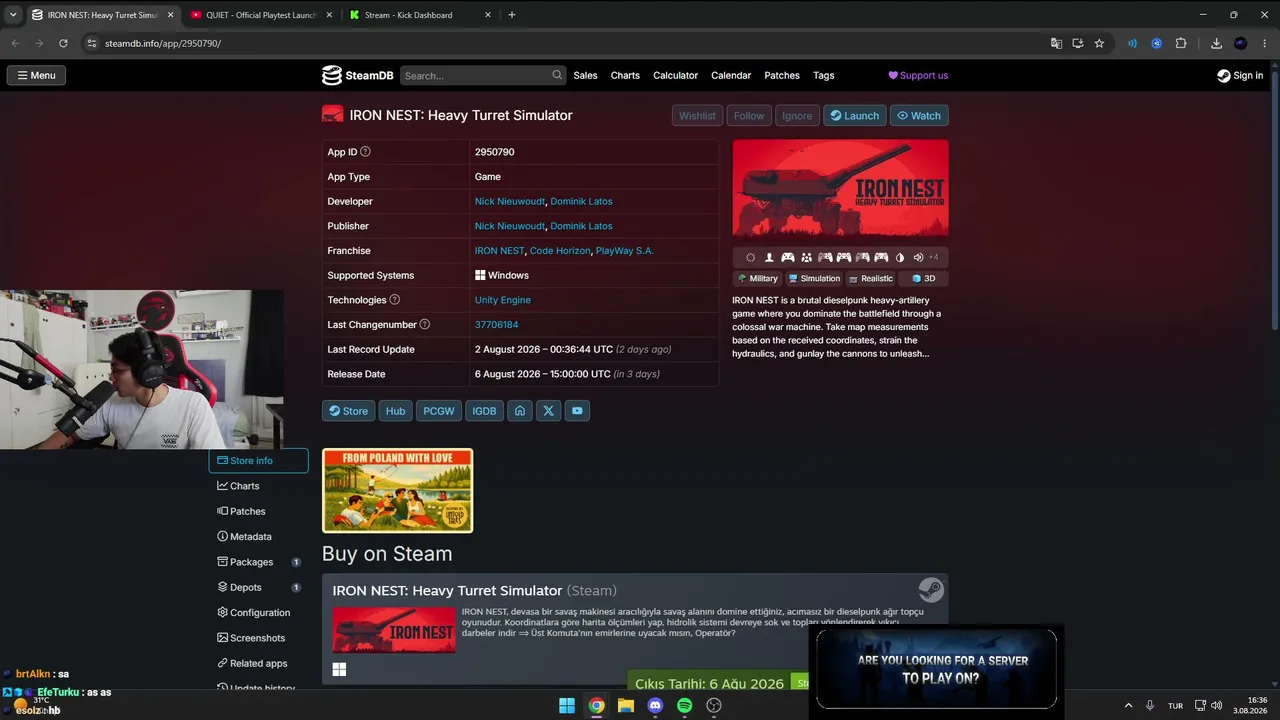1280x720 pixels.
Task: Select the Patches sidebar tab
Action: pyautogui.click(x=258, y=511)
